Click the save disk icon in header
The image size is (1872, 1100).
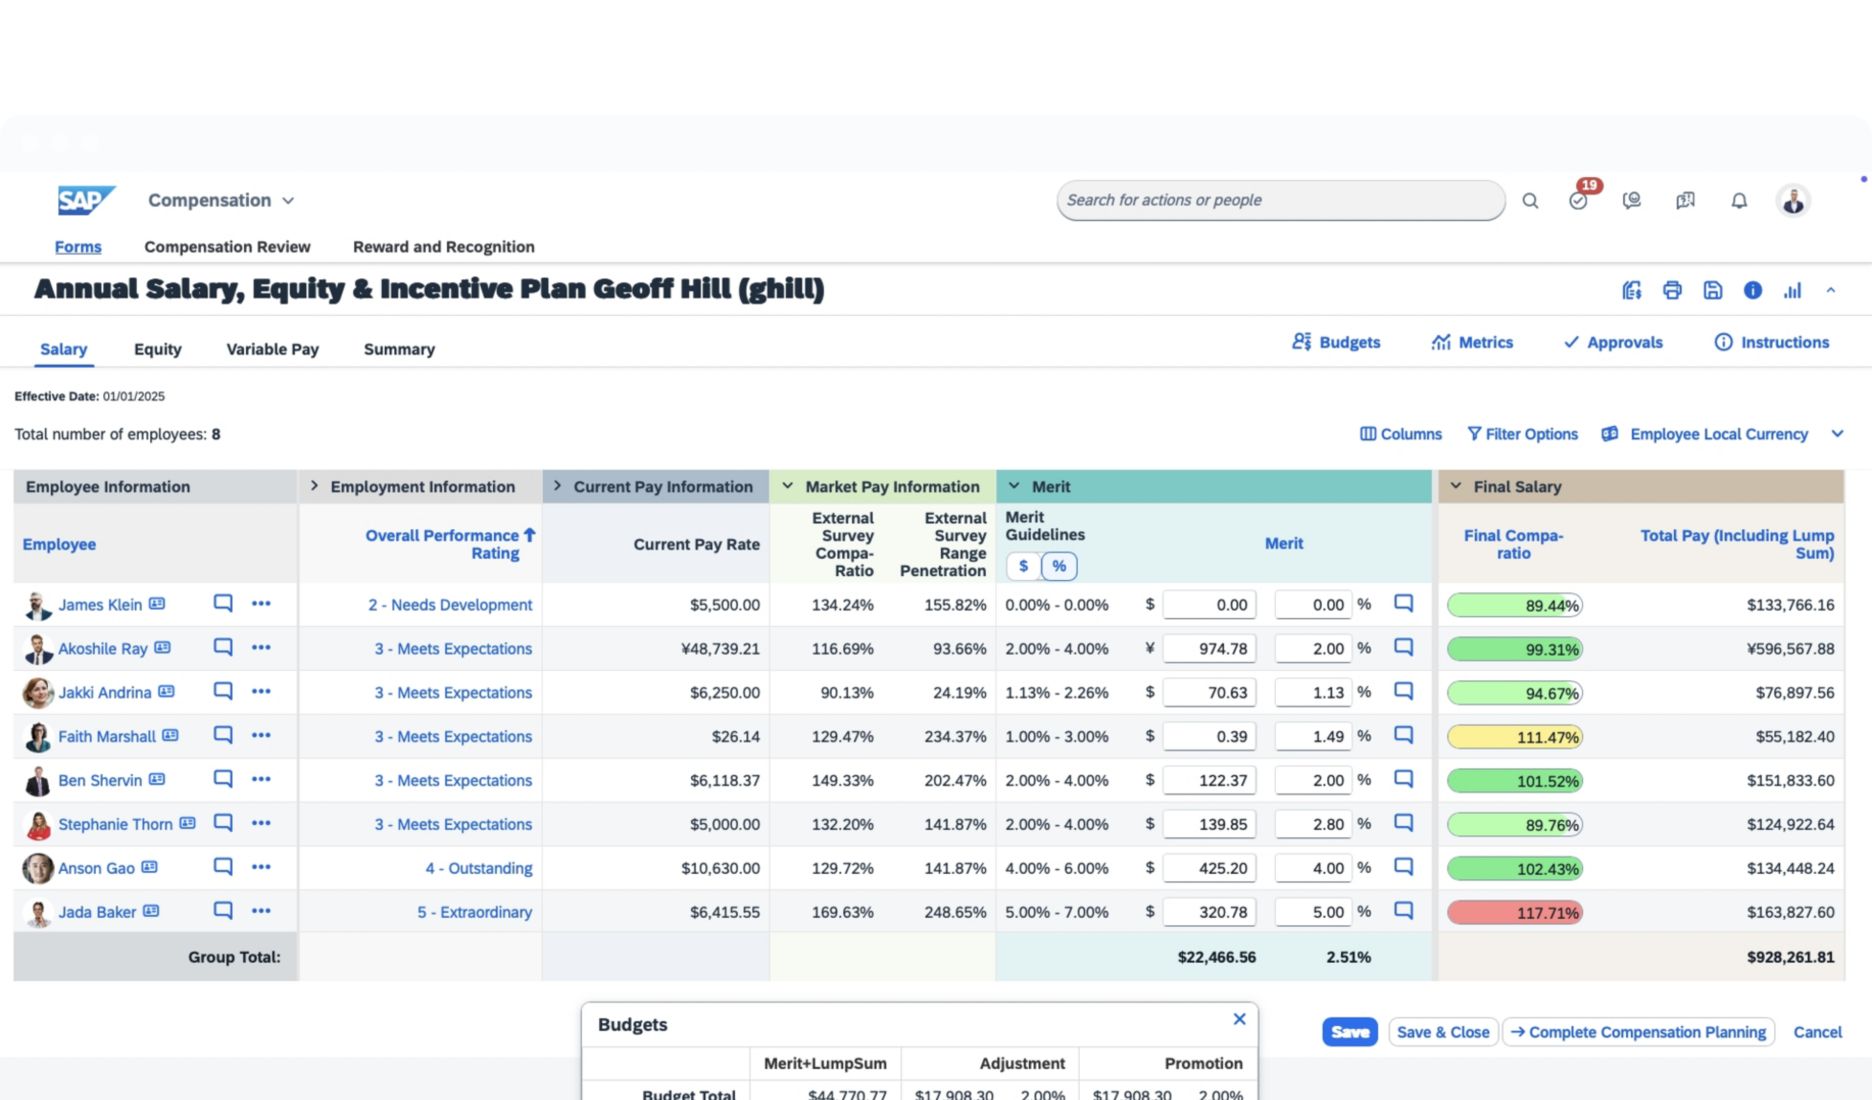(x=1713, y=290)
